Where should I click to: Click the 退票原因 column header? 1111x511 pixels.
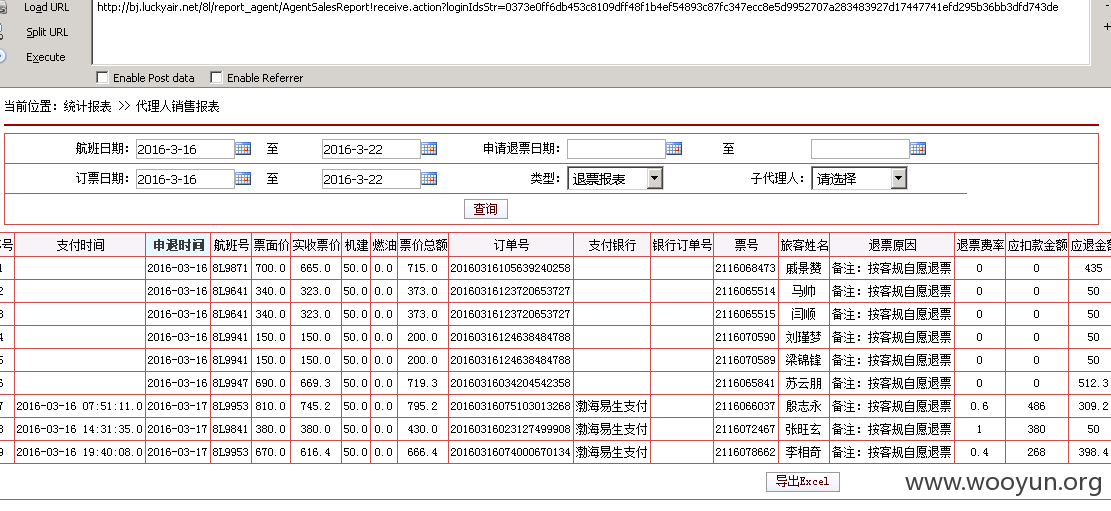[x=891, y=245]
